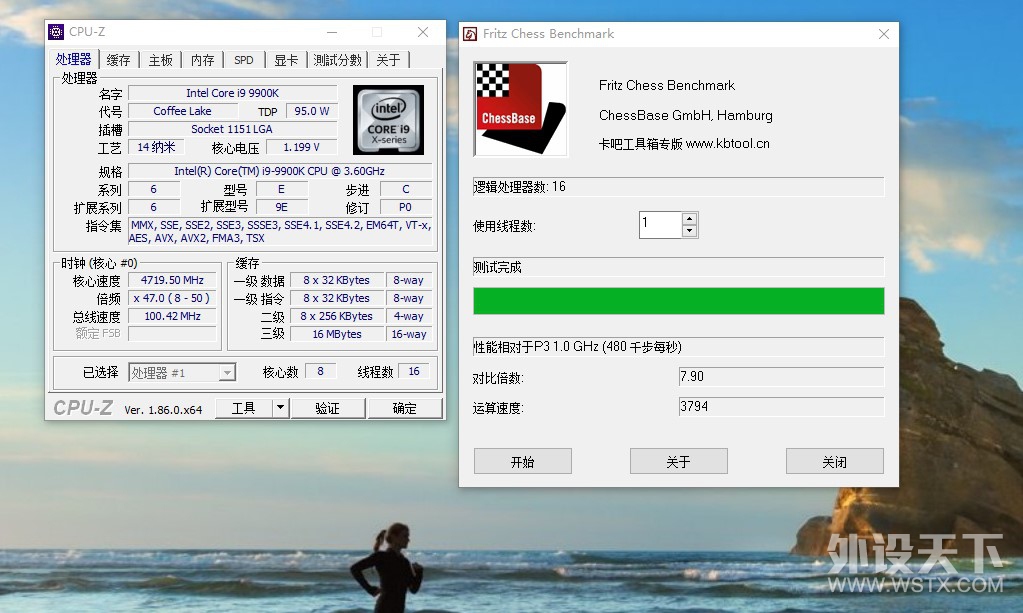Start the benchmark with the 开始 button

tap(523, 462)
